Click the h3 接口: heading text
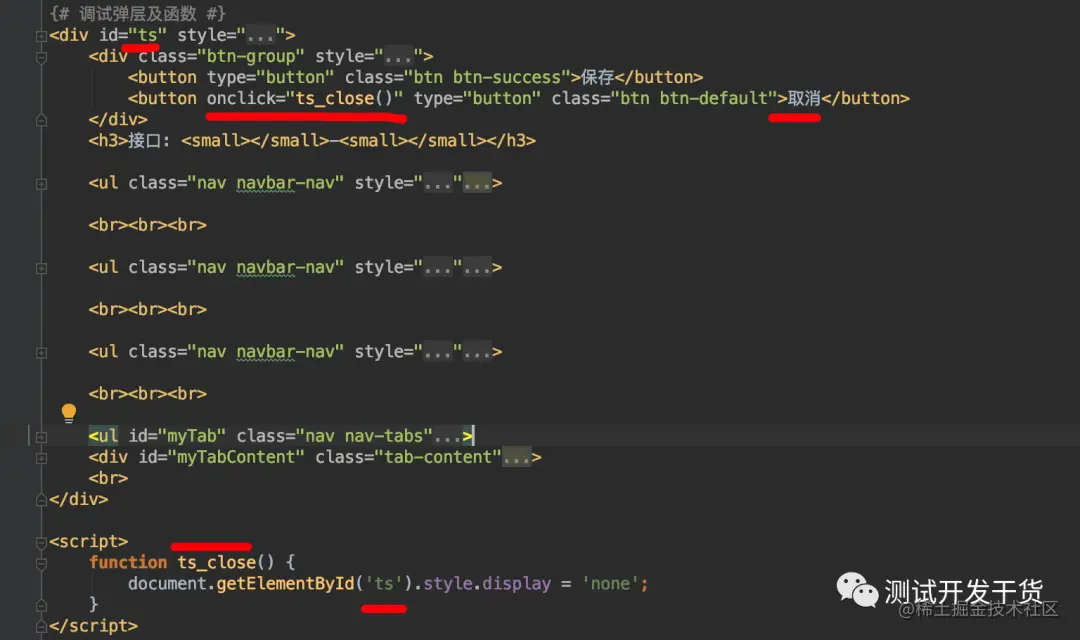 coord(149,141)
